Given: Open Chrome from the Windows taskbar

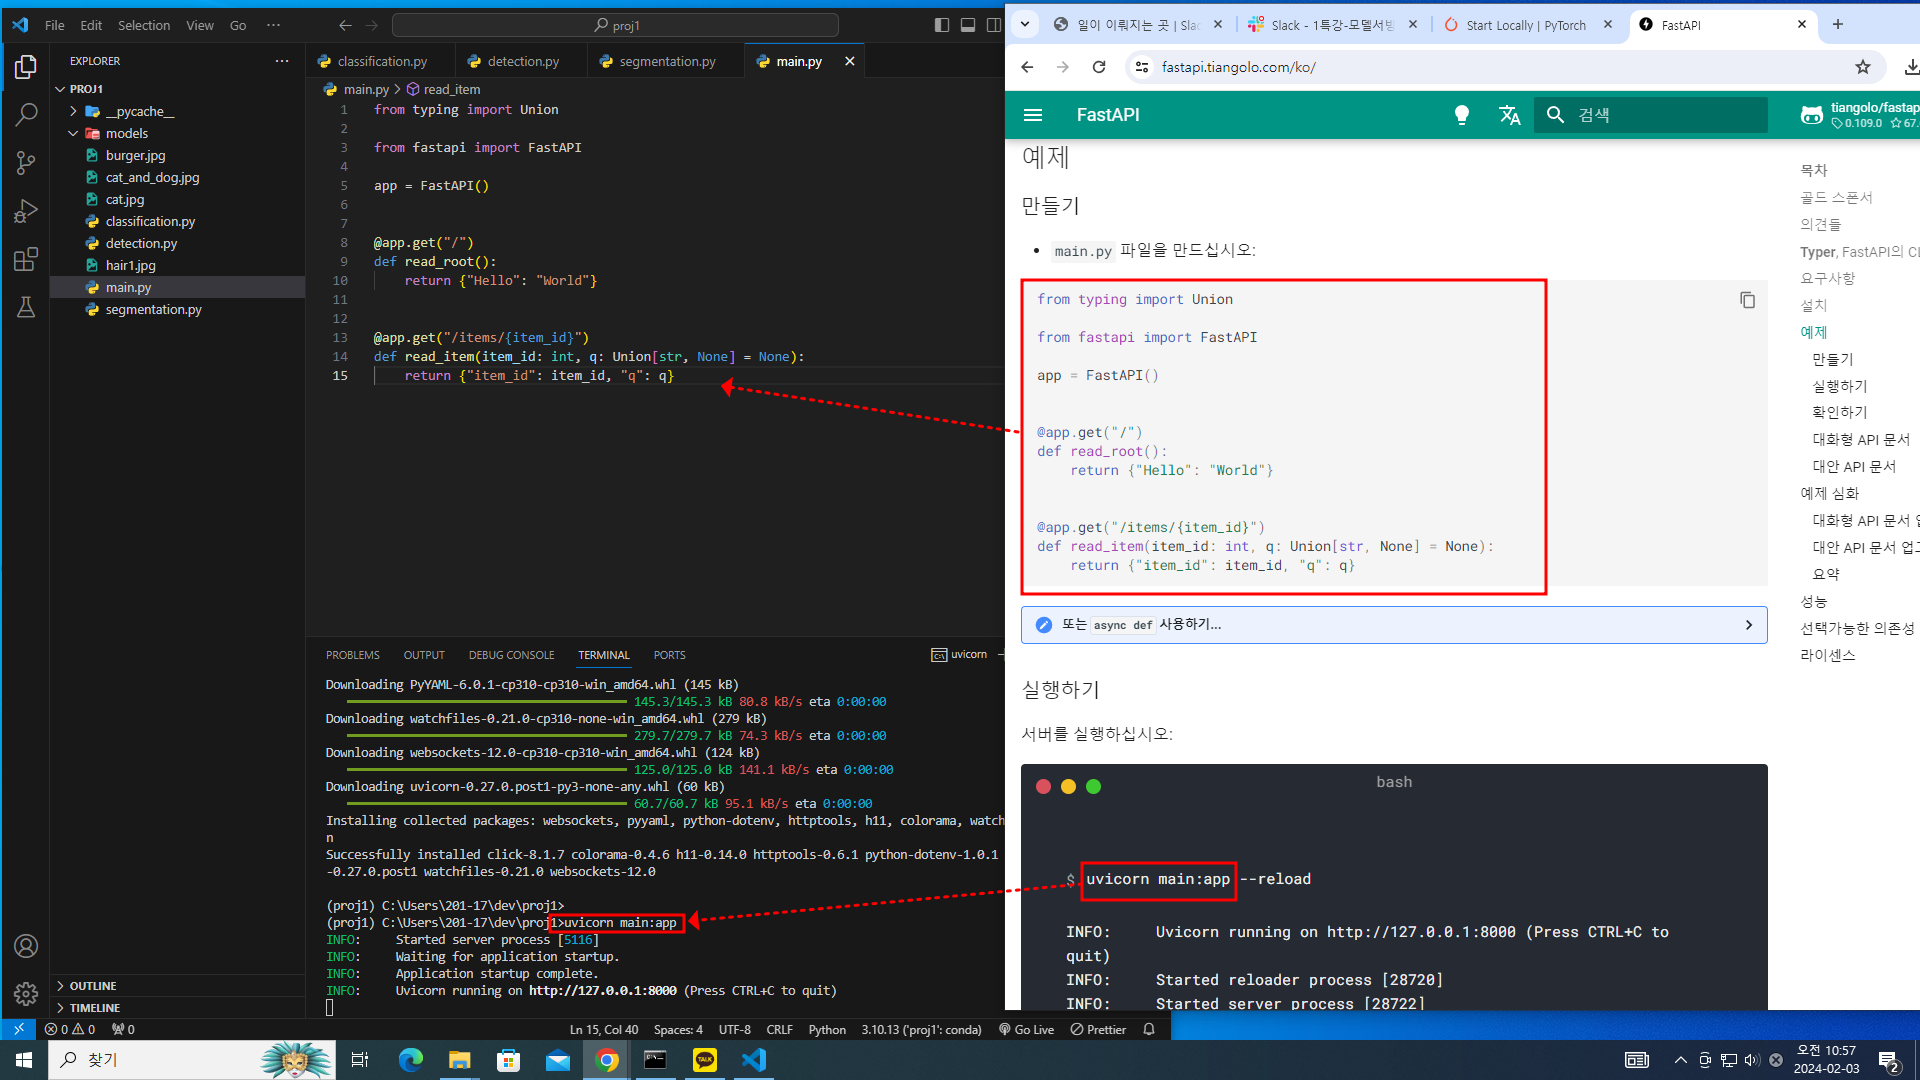Looking at the screenshot, I should pos(607,1060).
